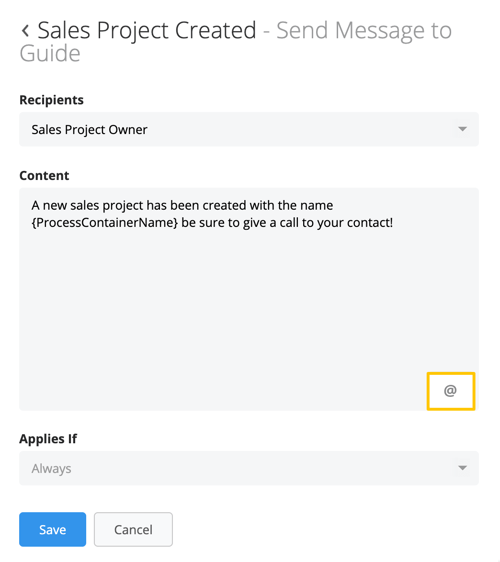Click the @ insert-variable icon
This screenshot has width=500, height=562.
coord(451,391)
